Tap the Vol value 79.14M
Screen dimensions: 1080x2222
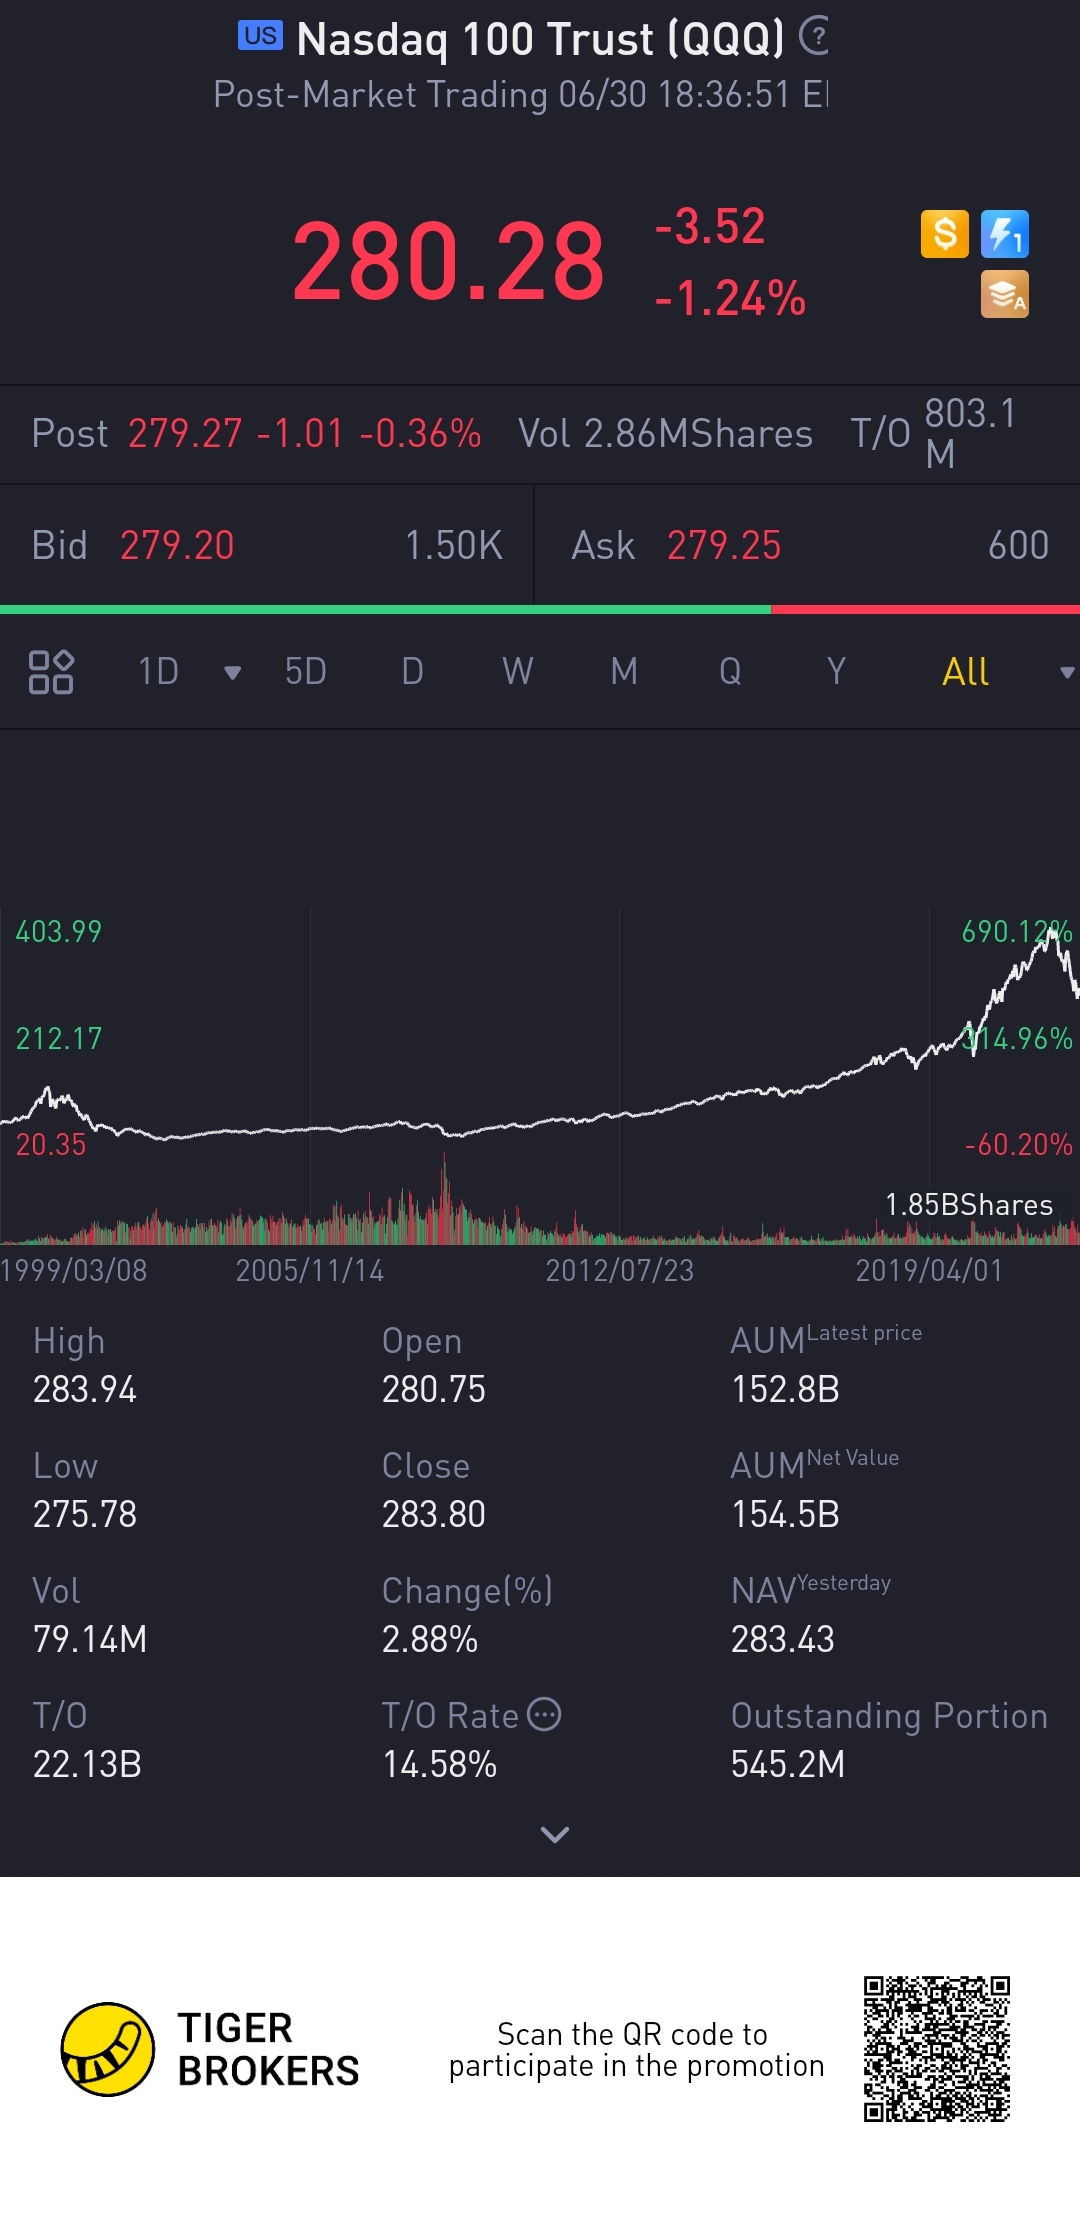[x=90, y=1639]
